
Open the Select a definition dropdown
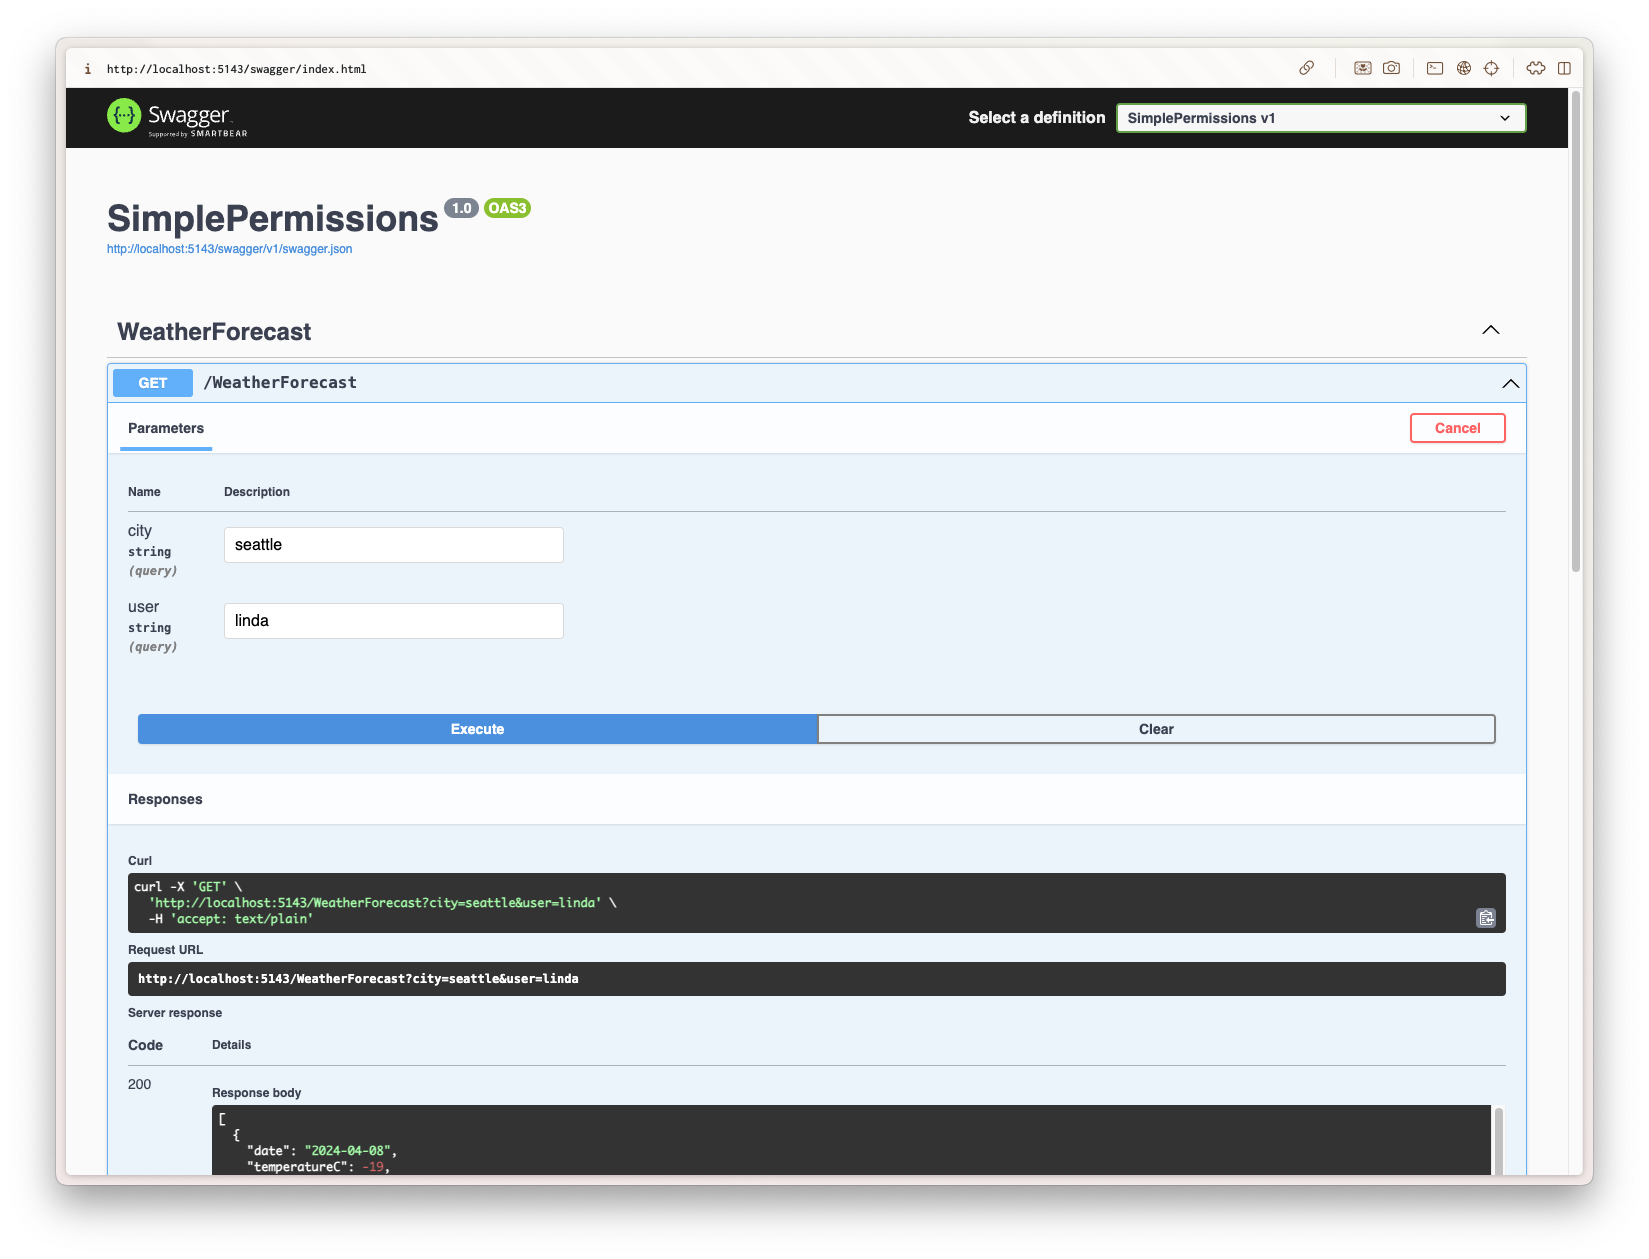coord(1320,118)
